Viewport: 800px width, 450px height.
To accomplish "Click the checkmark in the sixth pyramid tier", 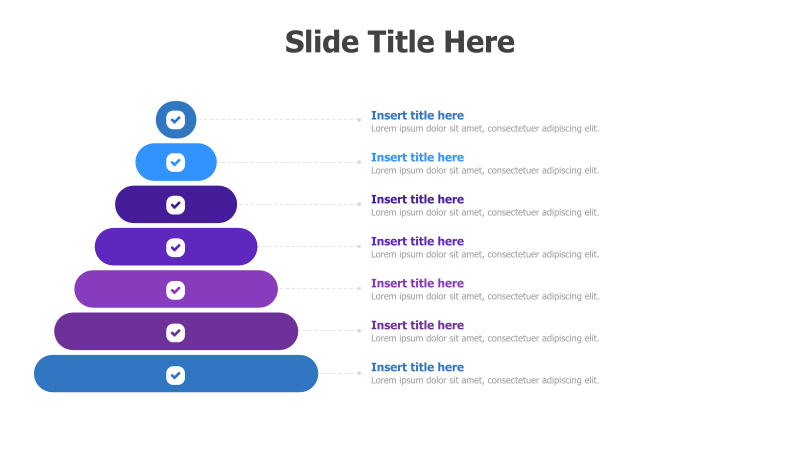I will tap(176, 331).
